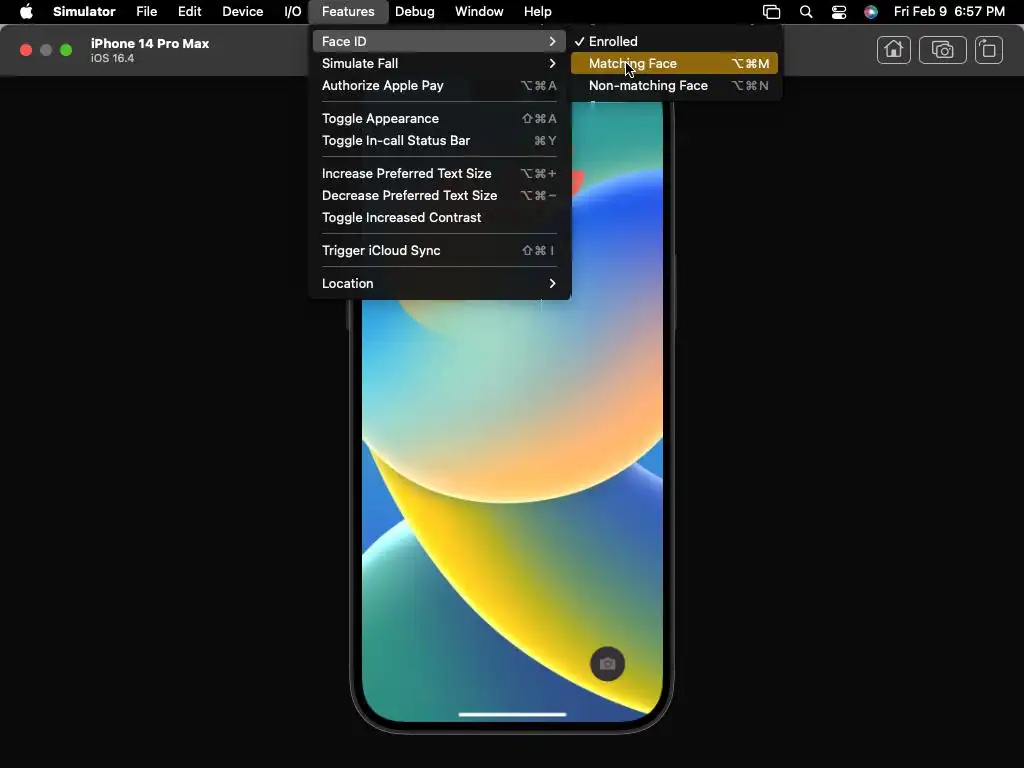Open the Debug menu
This screenshot has width=1024, height=768.
(415, 12)
